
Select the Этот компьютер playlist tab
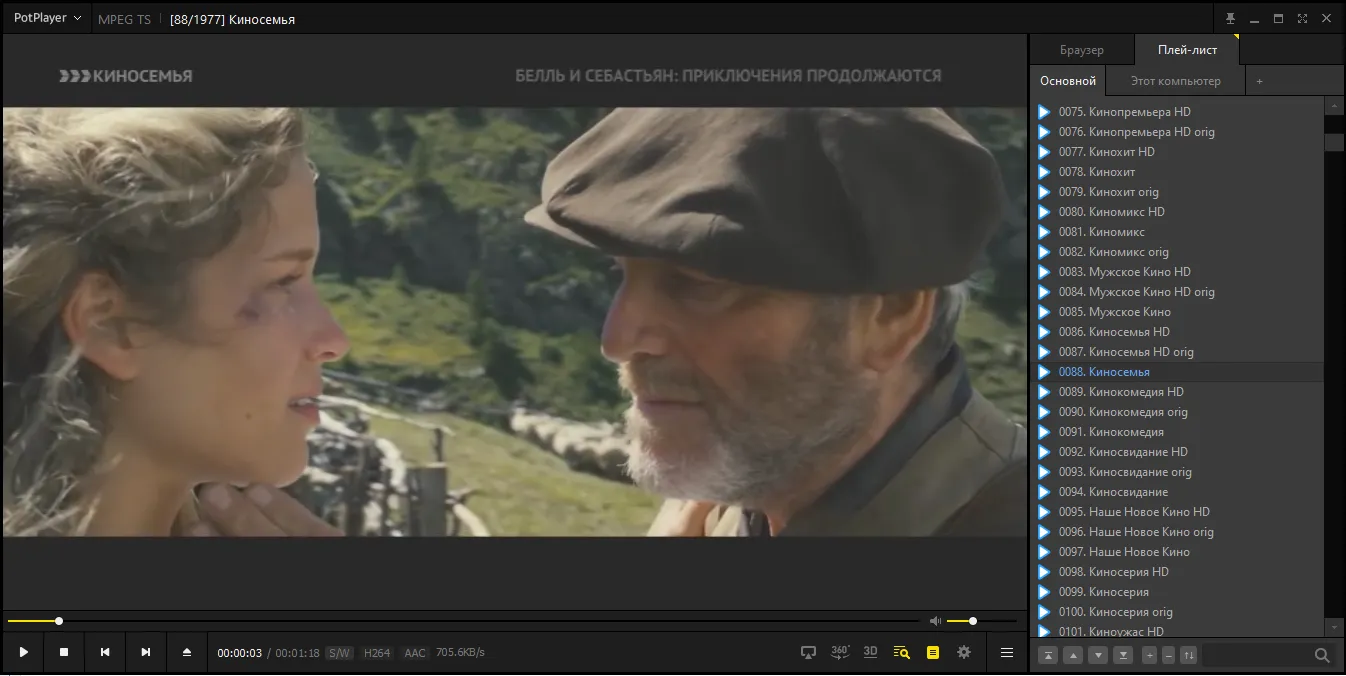click(x=1176, y=81)
